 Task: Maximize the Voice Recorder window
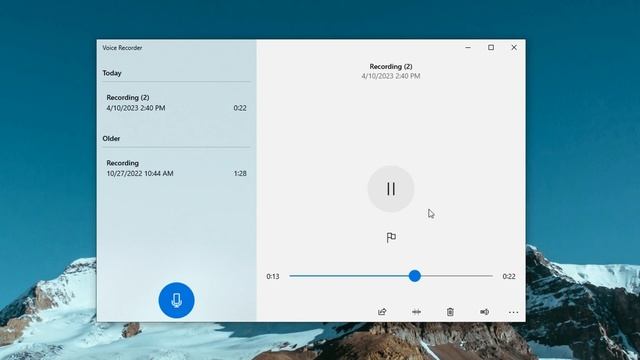pos(491,47)
